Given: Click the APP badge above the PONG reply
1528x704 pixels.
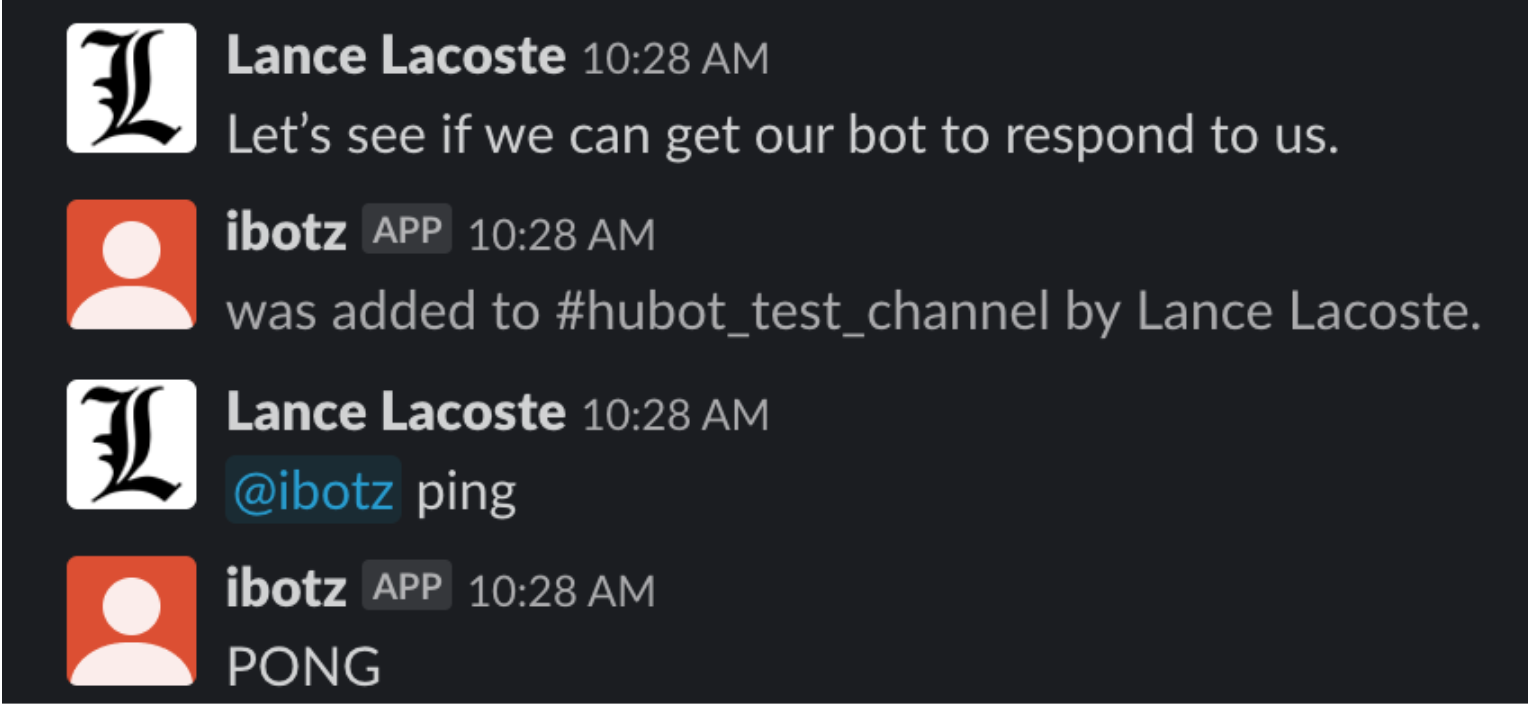Looking at the screenshot, I should pyautogui.click(x=407, y=587).
